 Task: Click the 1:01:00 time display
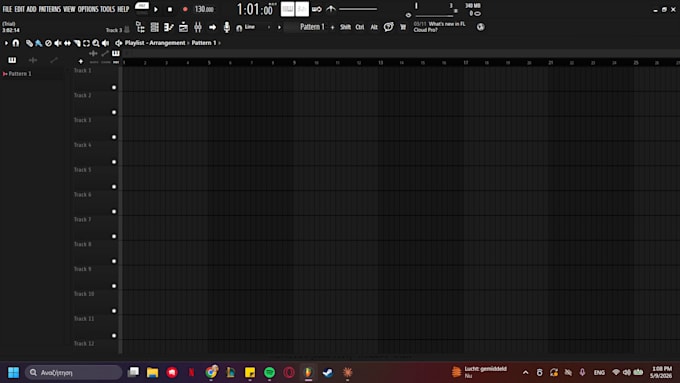(255, 9)
